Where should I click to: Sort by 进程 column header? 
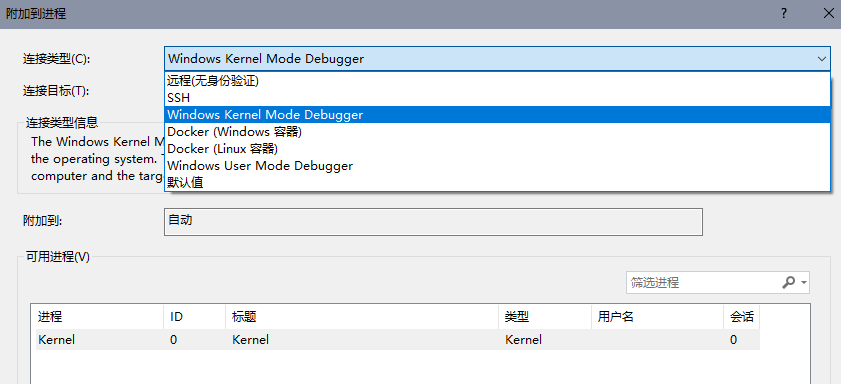[99, 316]
